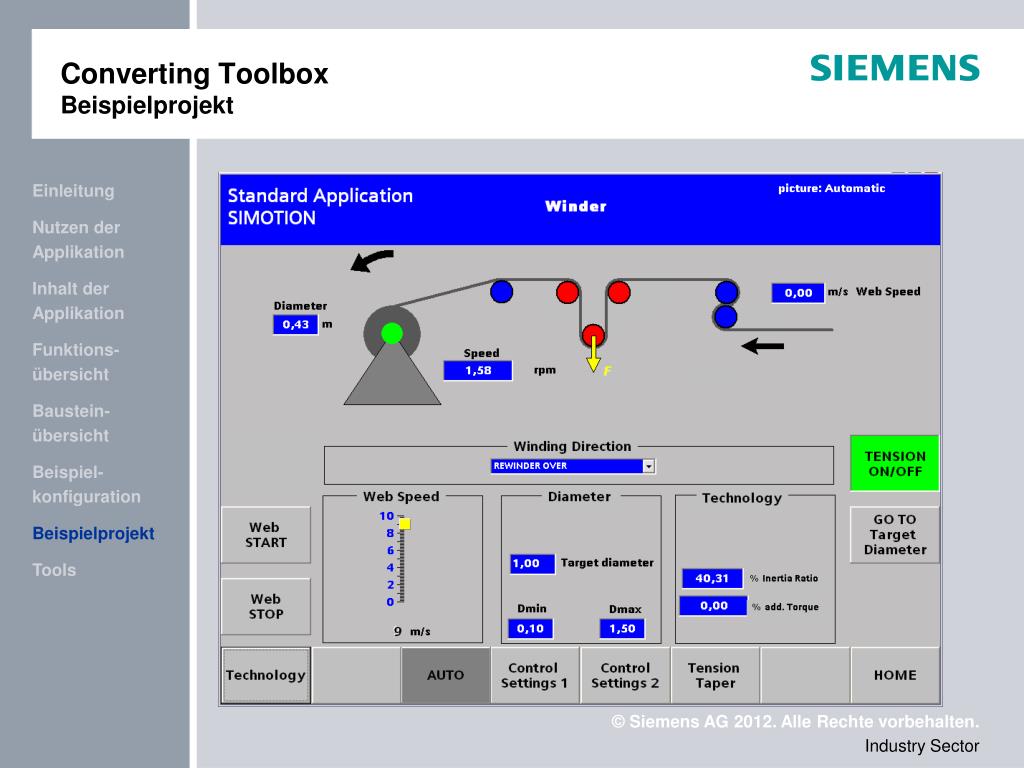Screen dimensions: 1024x768
Task: Click the Web STOP button
Action: point(266,606)
